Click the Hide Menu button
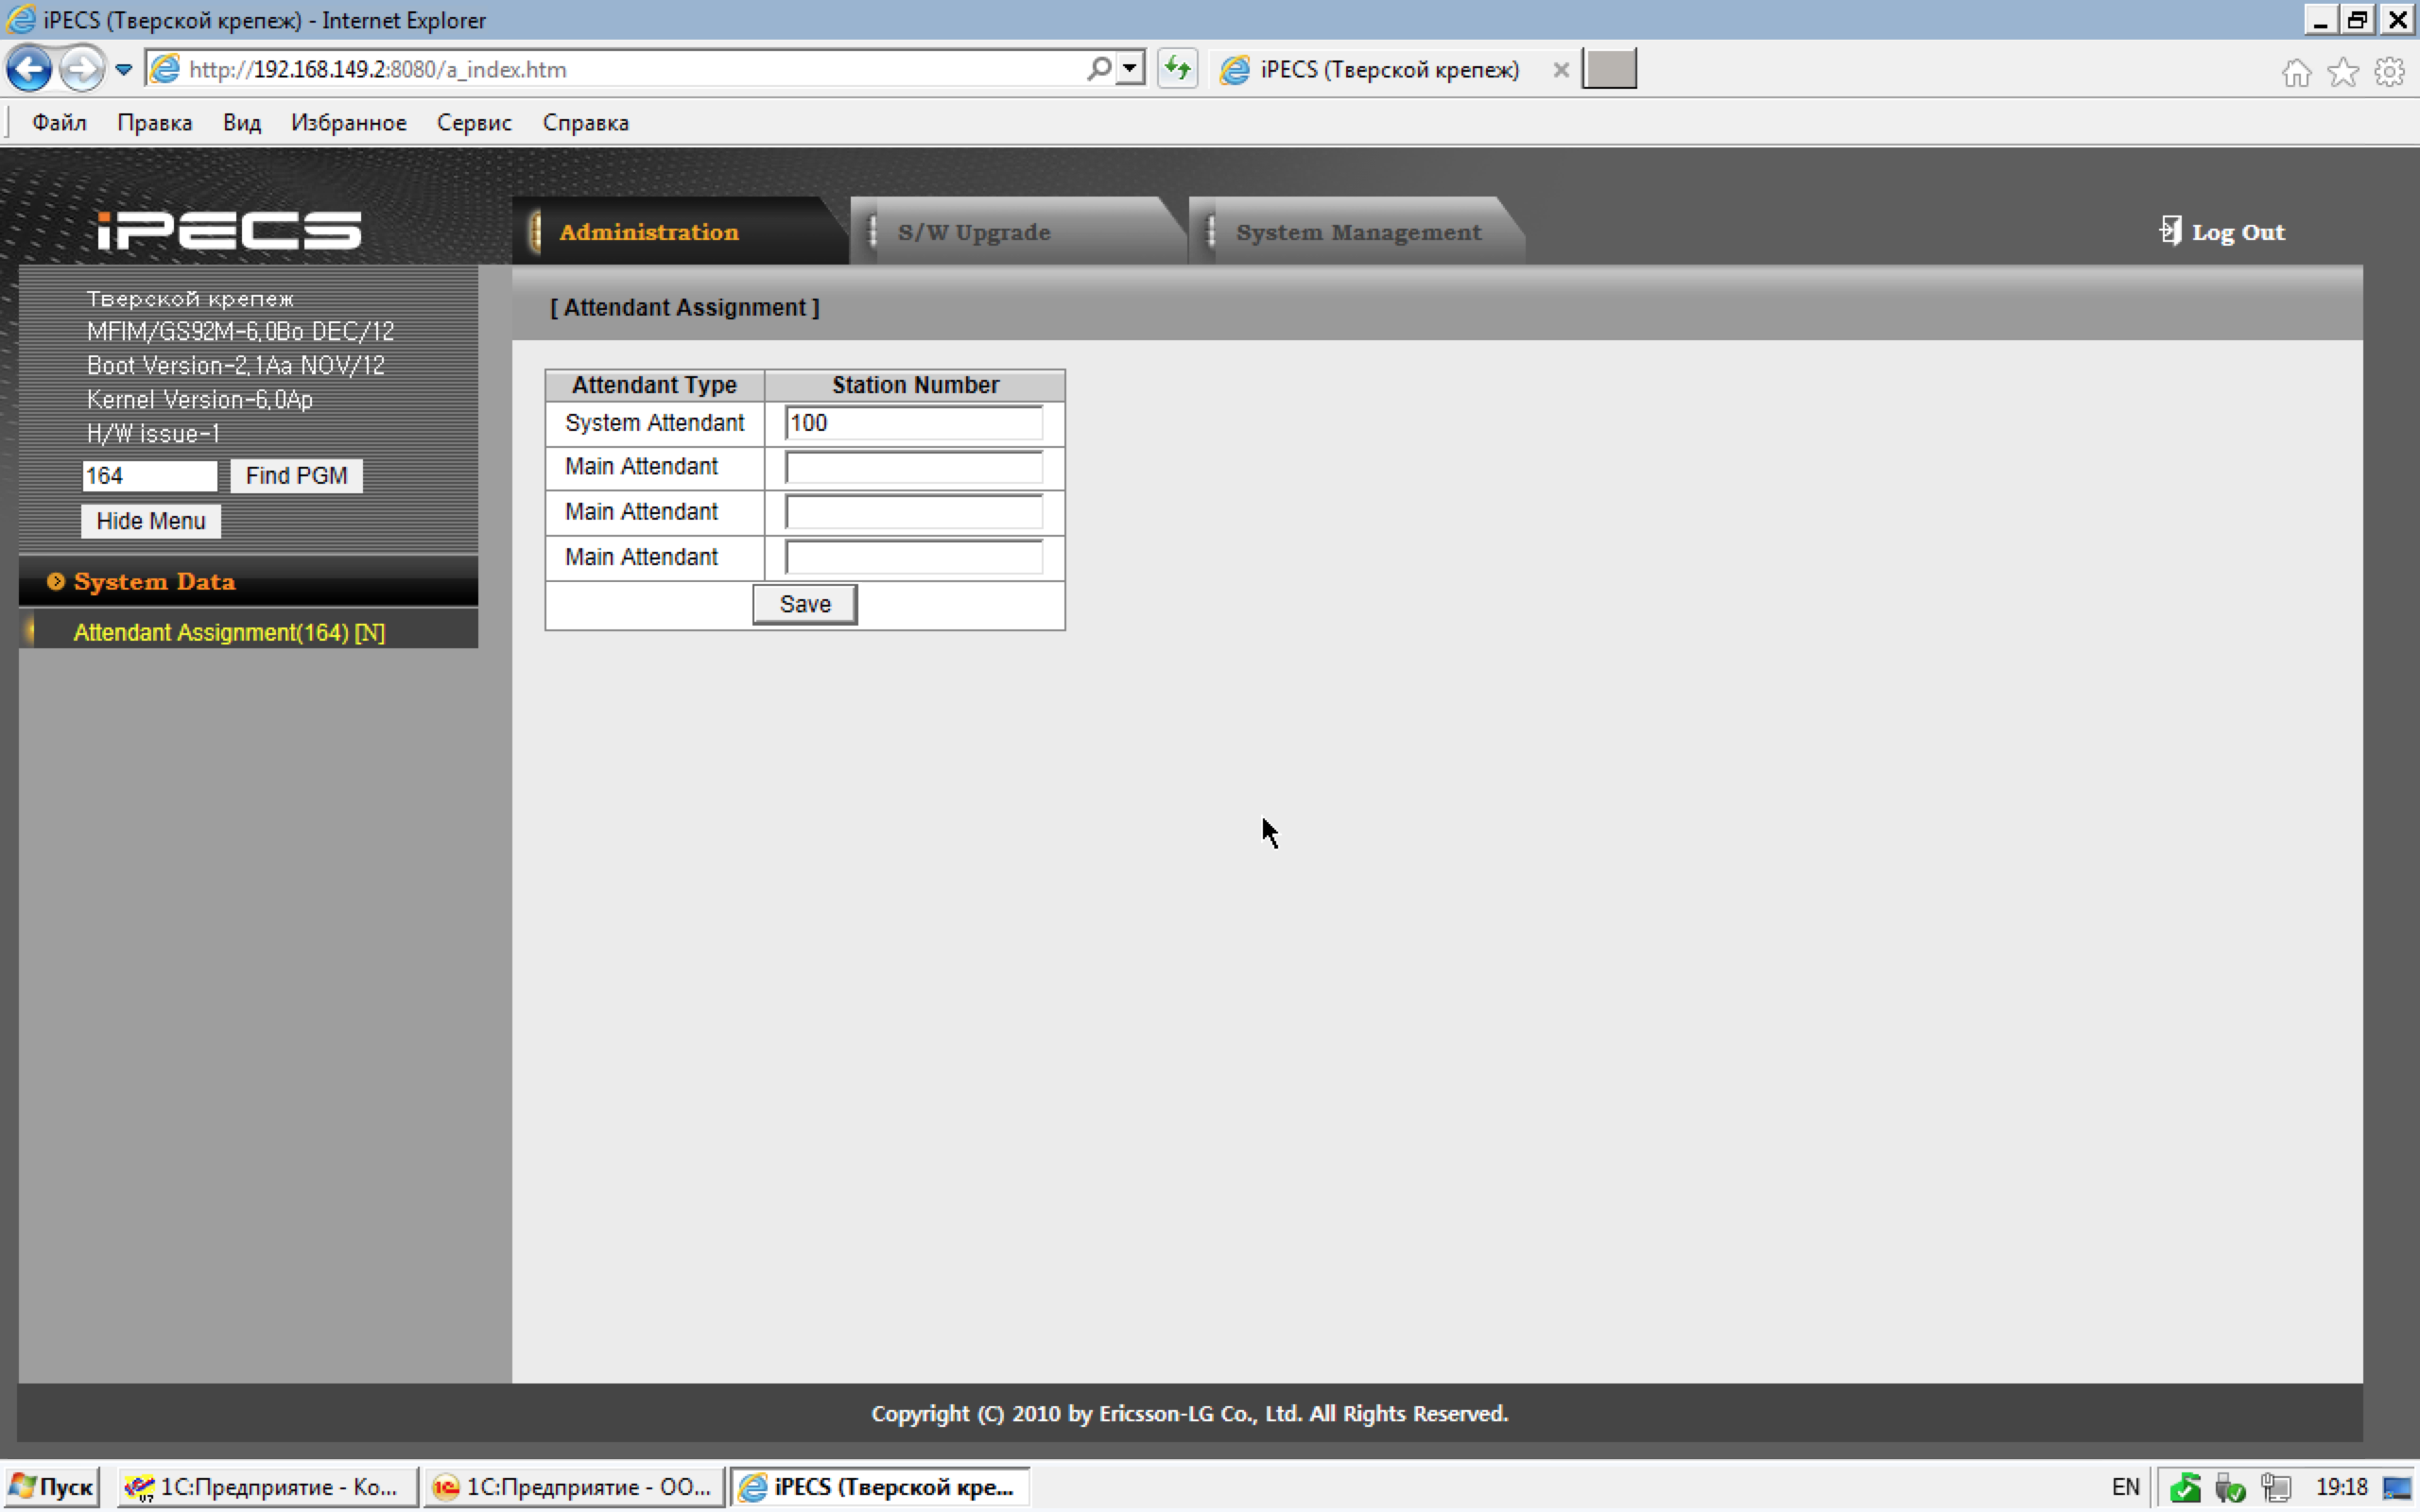The height and width of the screenshot is (1512, 2420). click(150, 521)
